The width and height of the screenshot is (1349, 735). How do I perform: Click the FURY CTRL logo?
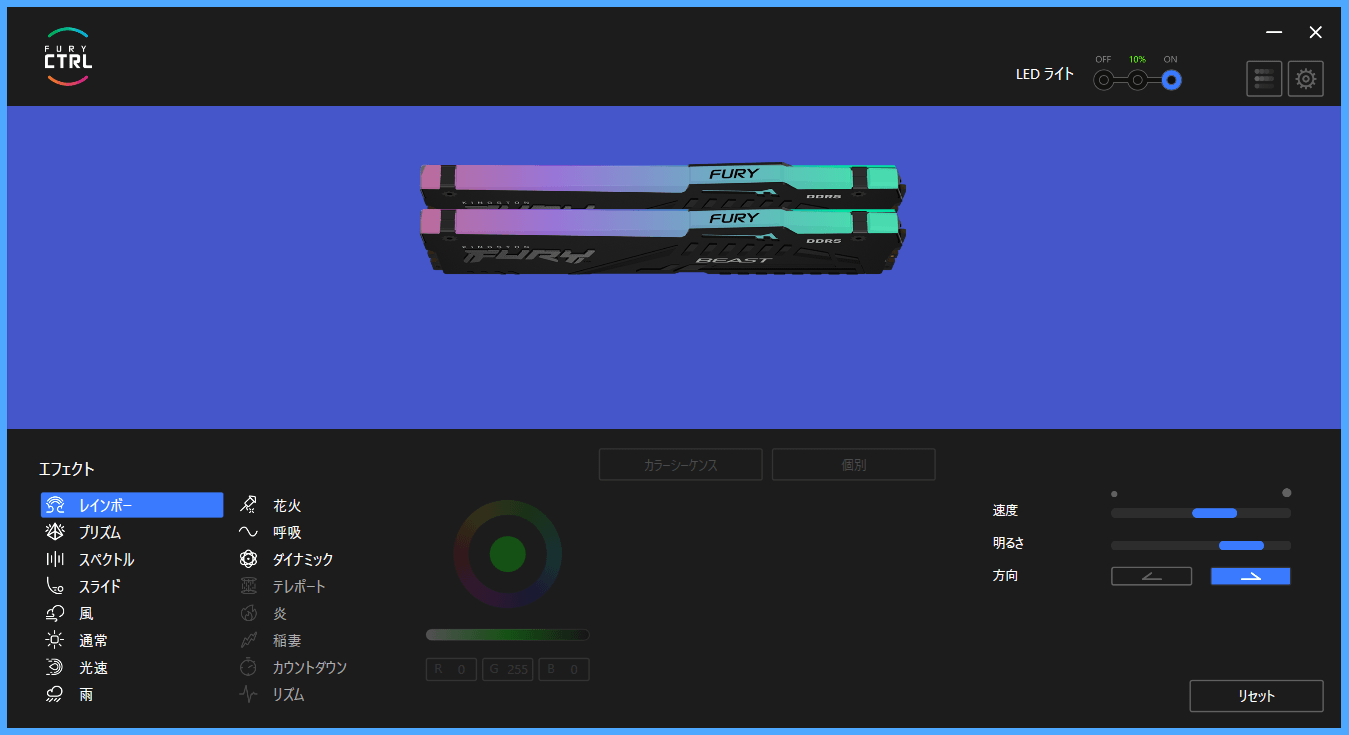click(x=68, y=57)
